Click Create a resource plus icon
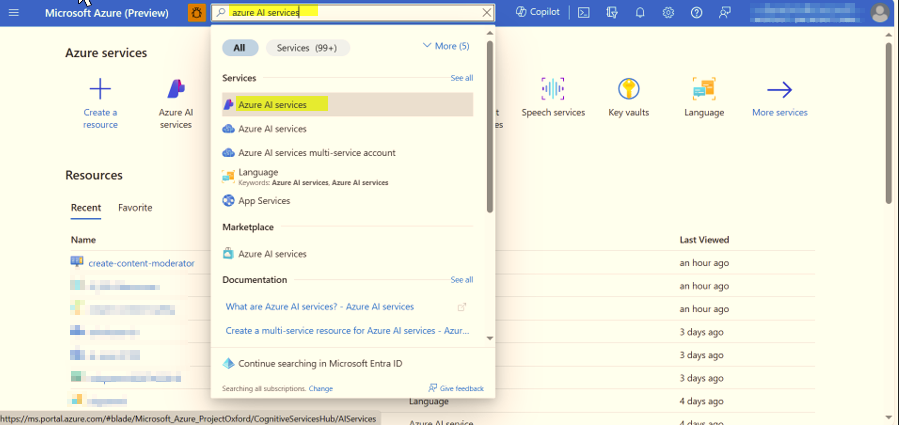 click(x=100, y=89)
